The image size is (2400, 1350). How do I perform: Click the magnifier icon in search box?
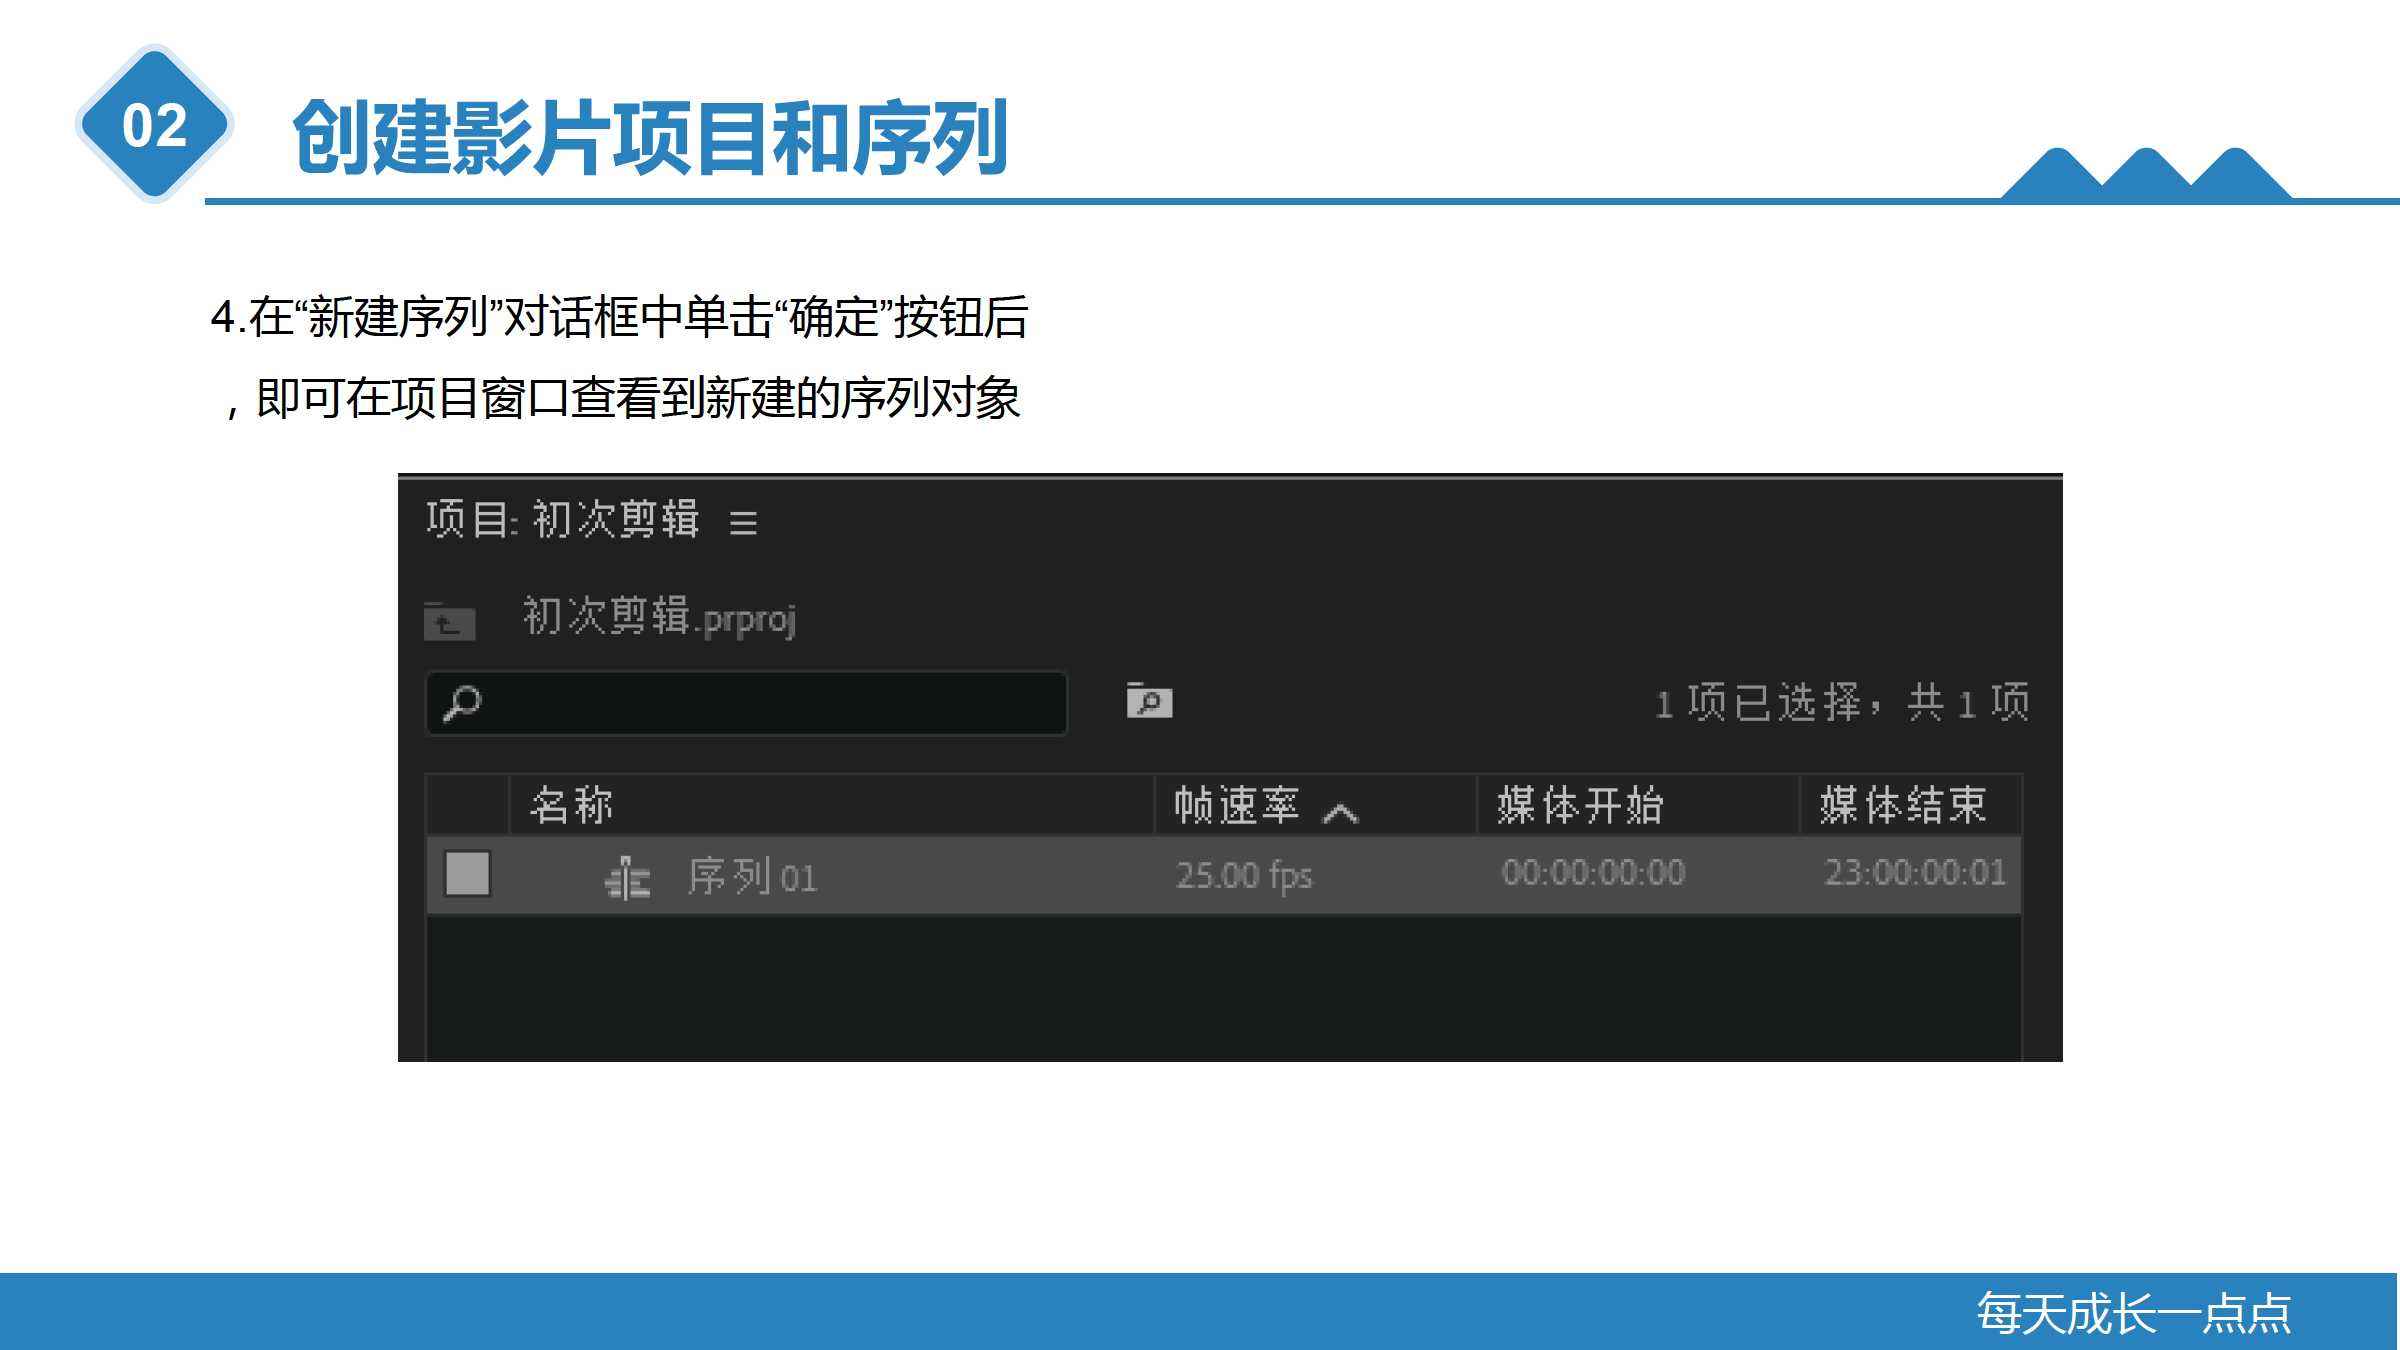click(462, 703)
